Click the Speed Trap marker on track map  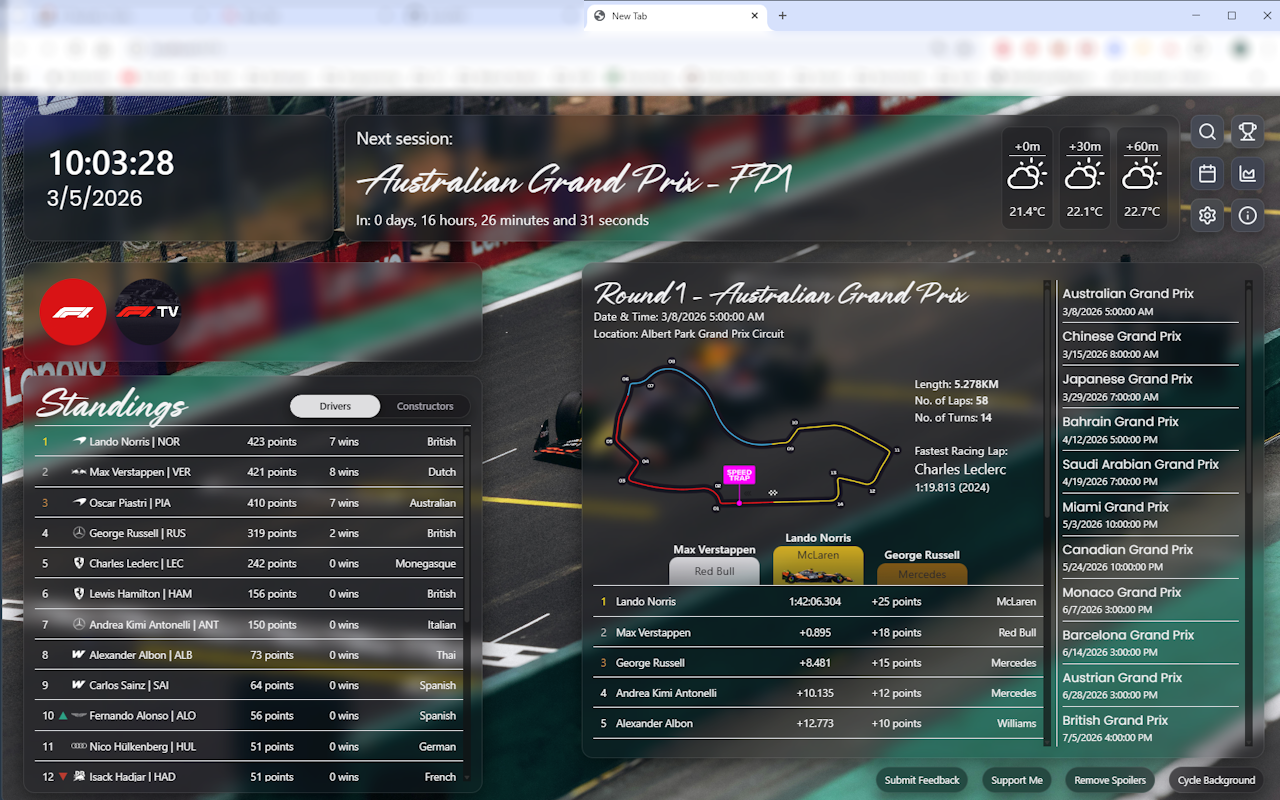739,475
